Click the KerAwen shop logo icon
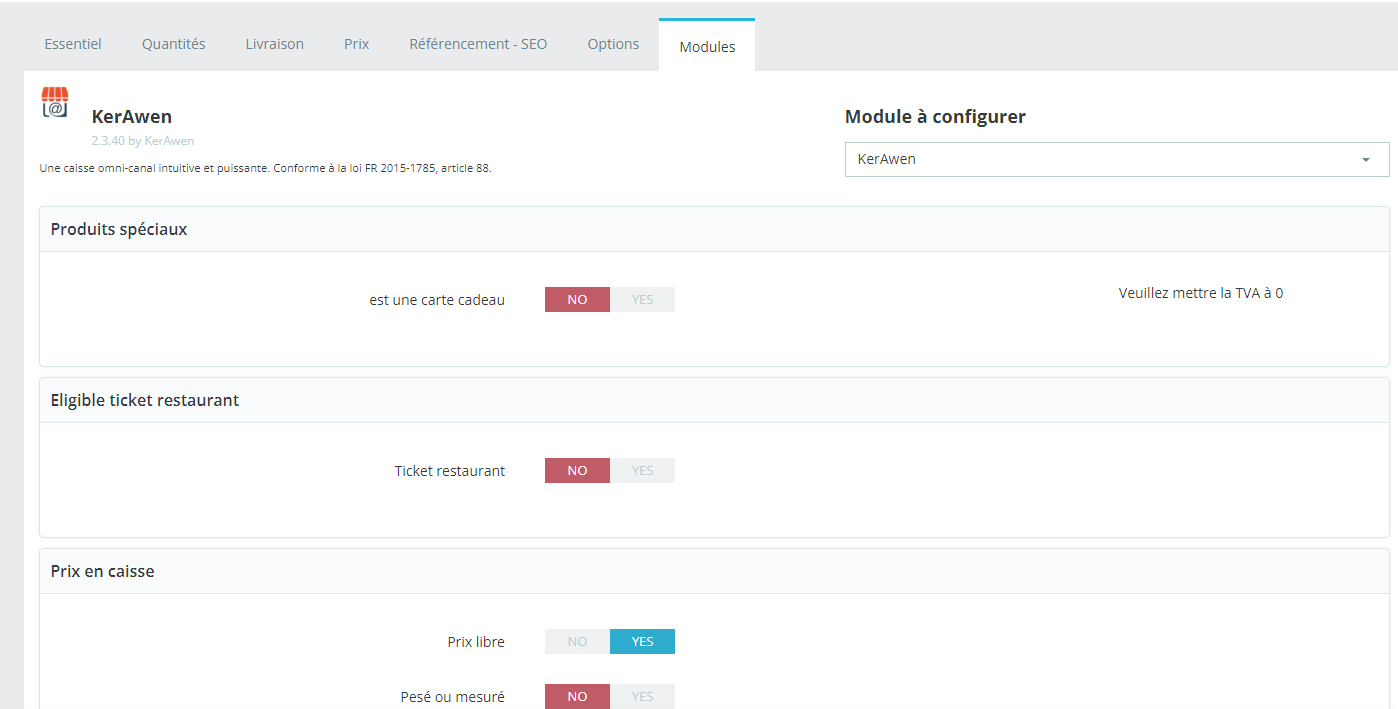This screenshot has height=709, width=1398. [x=54, y=102]
